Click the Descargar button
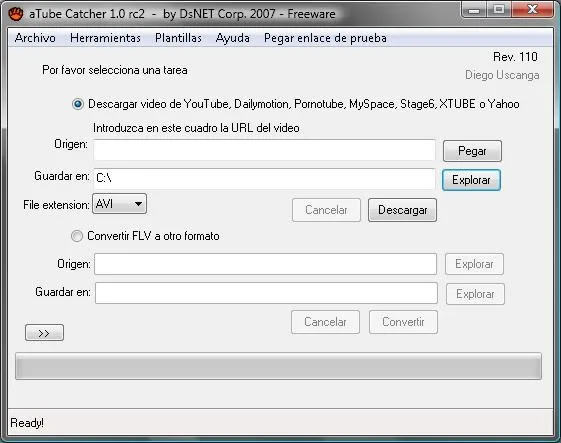The width and height of the screenshot is (561, 443). click(403, 210)
